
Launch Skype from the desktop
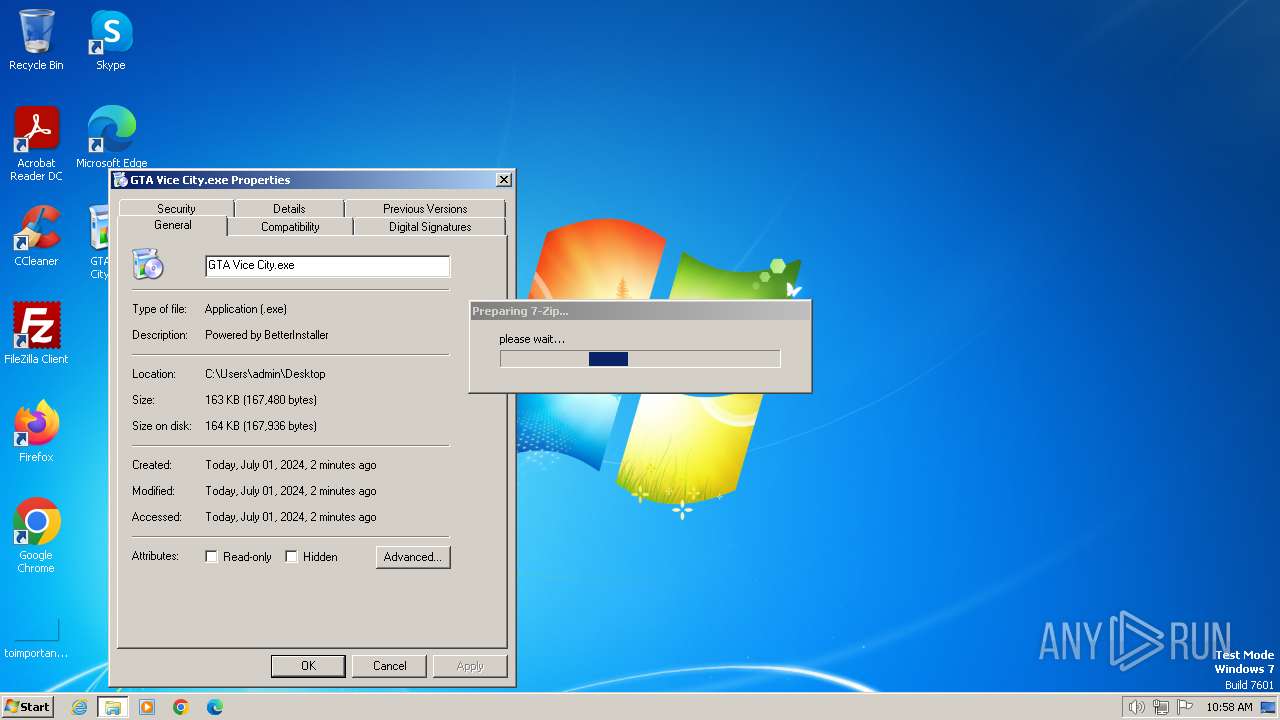[110, 40]
